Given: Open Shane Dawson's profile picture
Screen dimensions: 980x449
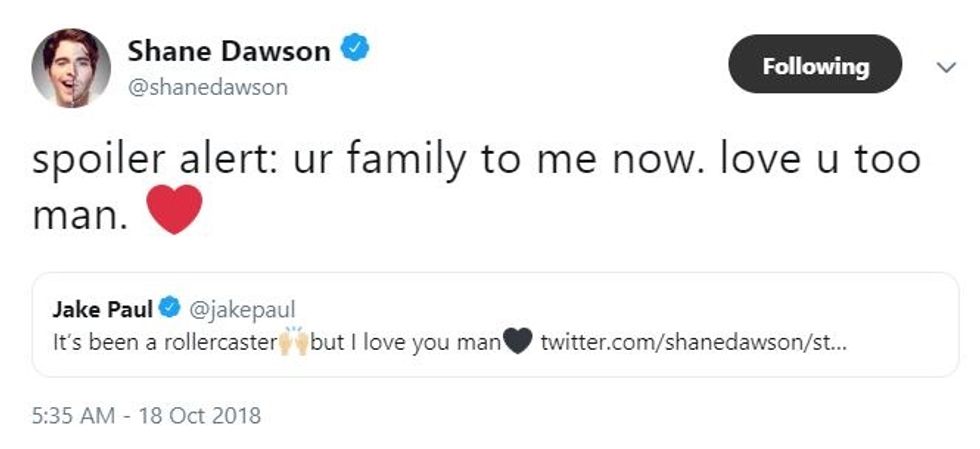Looking at the screenshot, I should pos(70,68).
